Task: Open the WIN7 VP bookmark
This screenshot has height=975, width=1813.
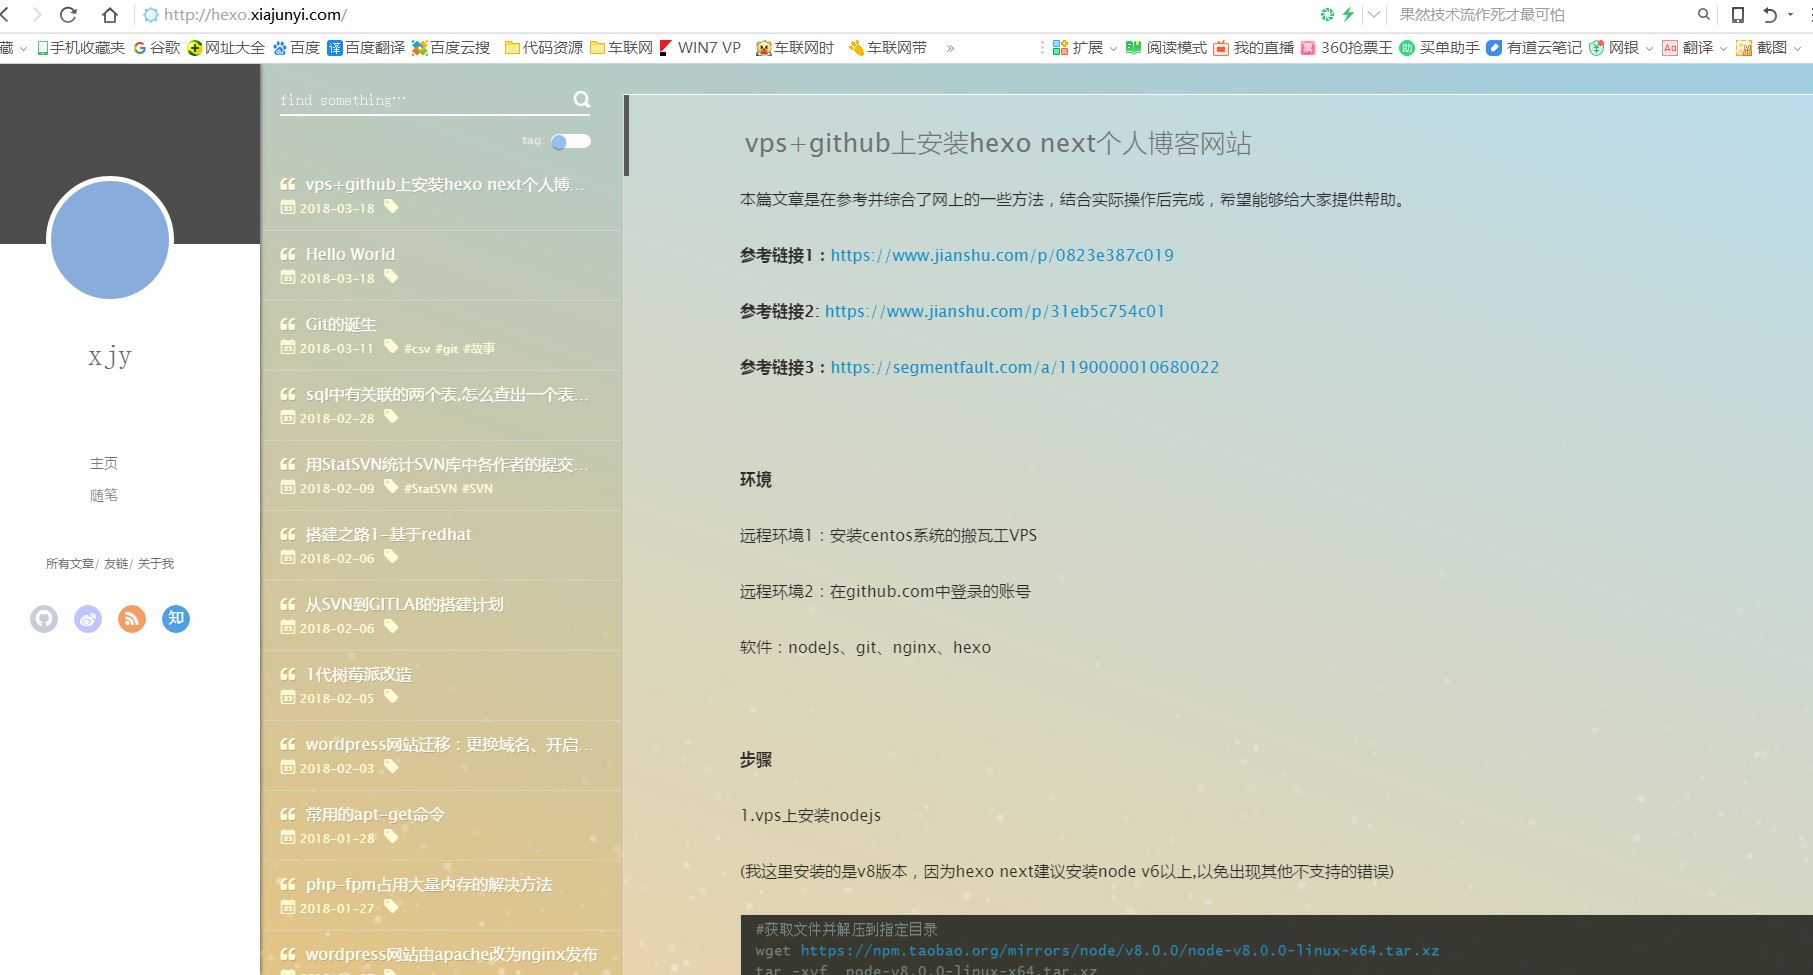Action: 700,47
